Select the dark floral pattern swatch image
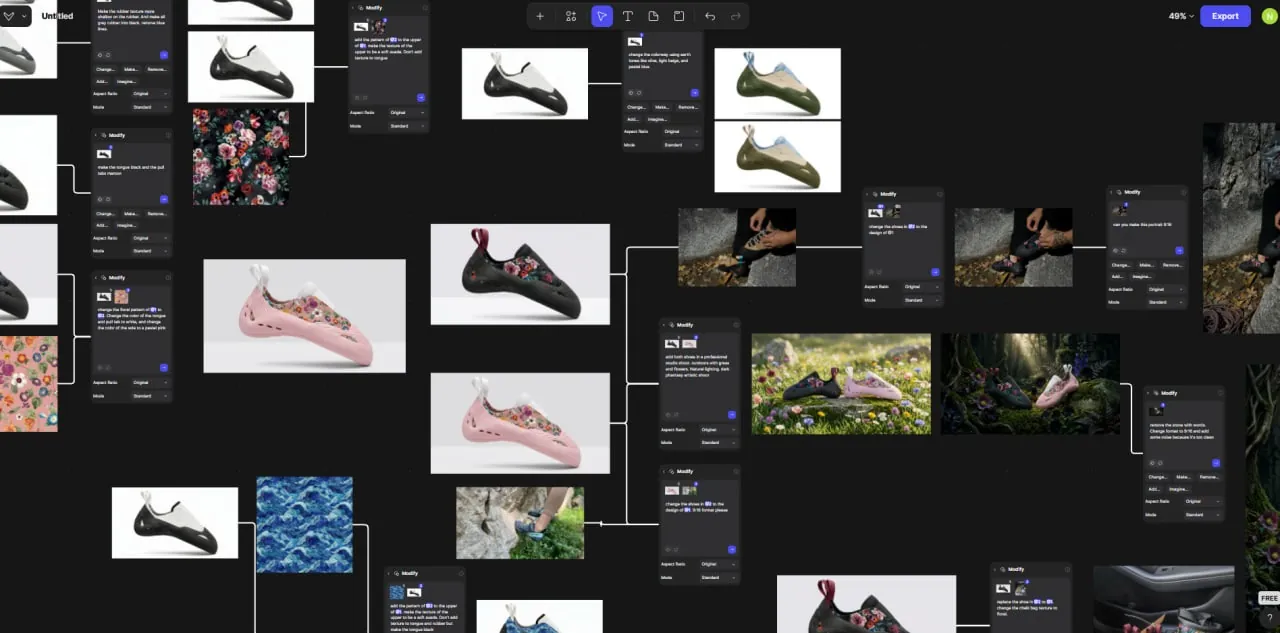 (241, 157)
